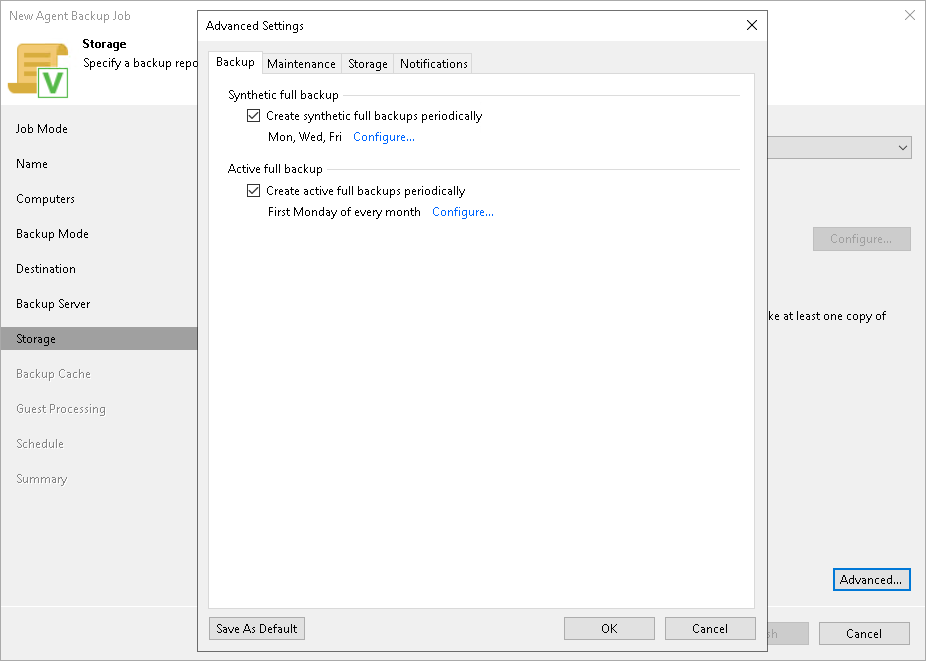Open the Advanced backup settings
This screenshot has width=926, height=661.
coord(871,579)
